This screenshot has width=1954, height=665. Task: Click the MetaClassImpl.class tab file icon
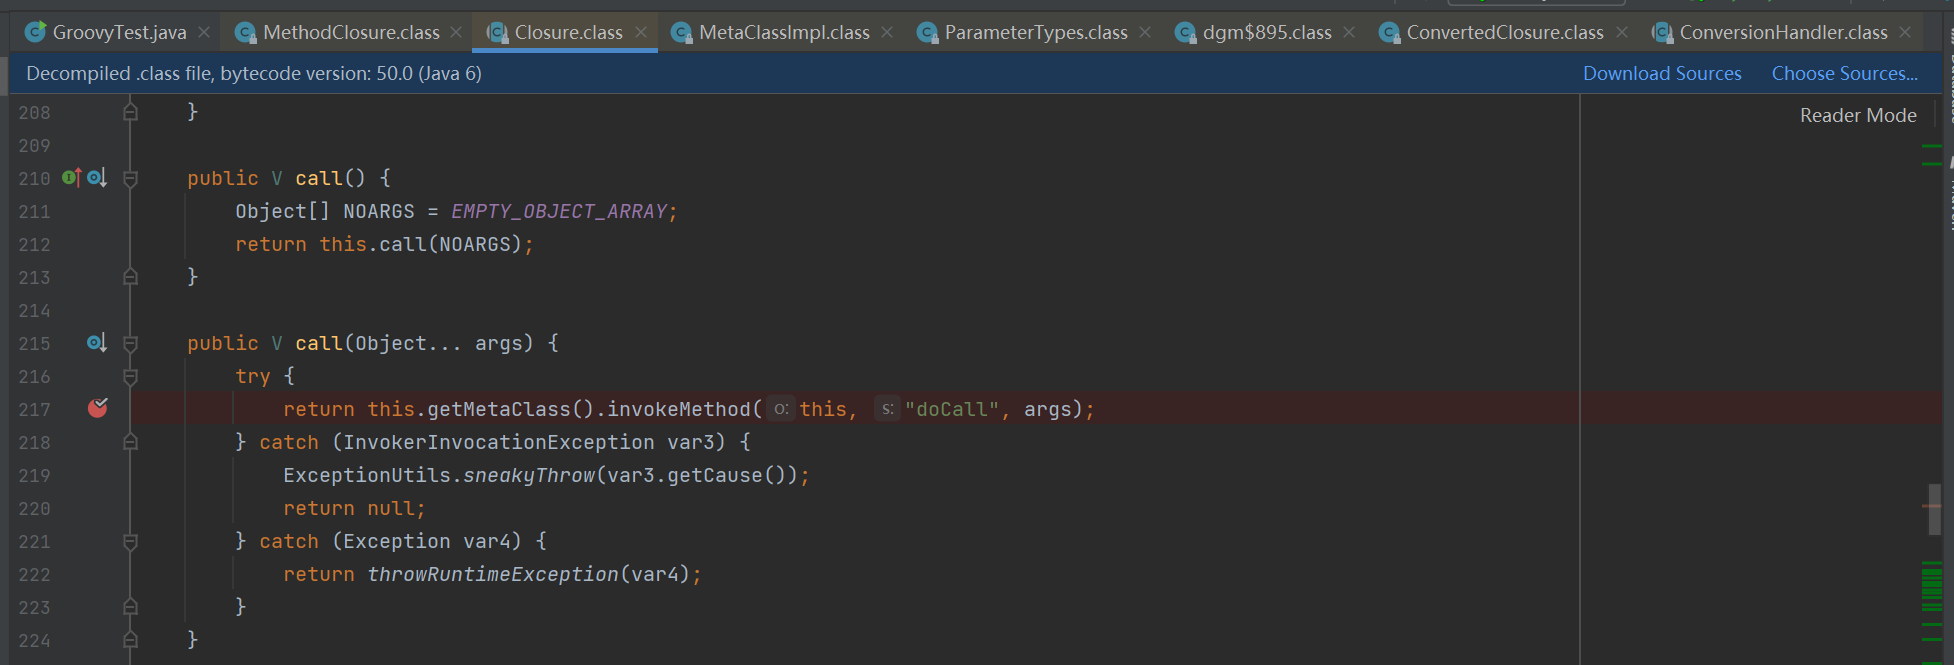point(681,33)
